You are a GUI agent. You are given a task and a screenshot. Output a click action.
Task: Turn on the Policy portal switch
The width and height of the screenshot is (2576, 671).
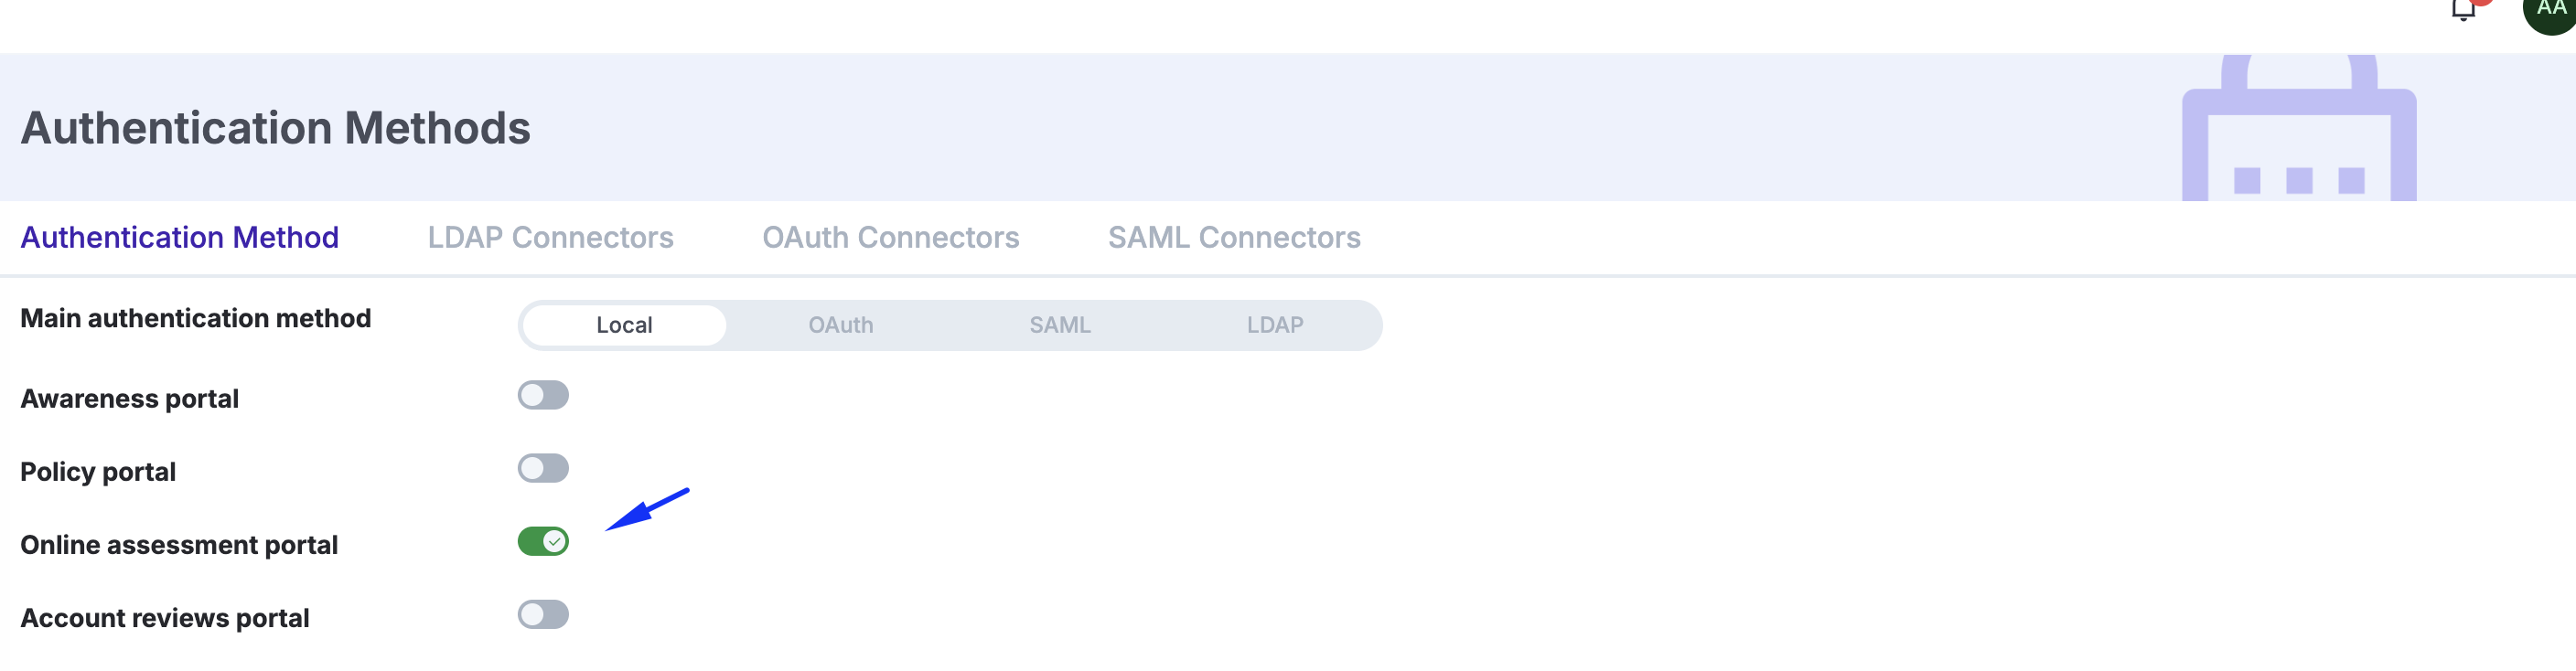543,468
